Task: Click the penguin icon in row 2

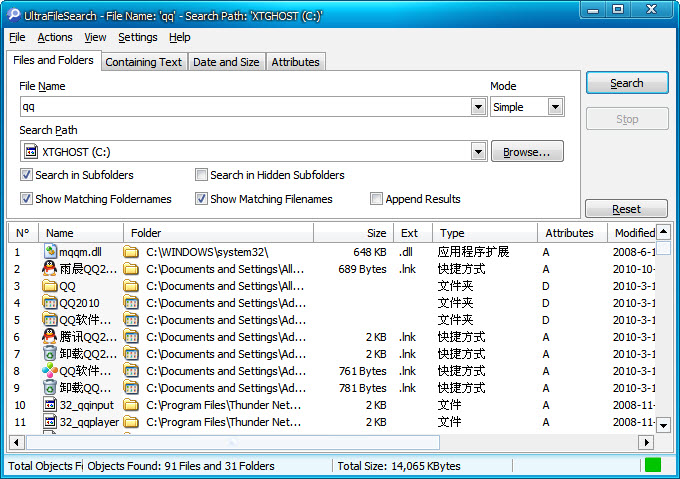Action: 51,269
